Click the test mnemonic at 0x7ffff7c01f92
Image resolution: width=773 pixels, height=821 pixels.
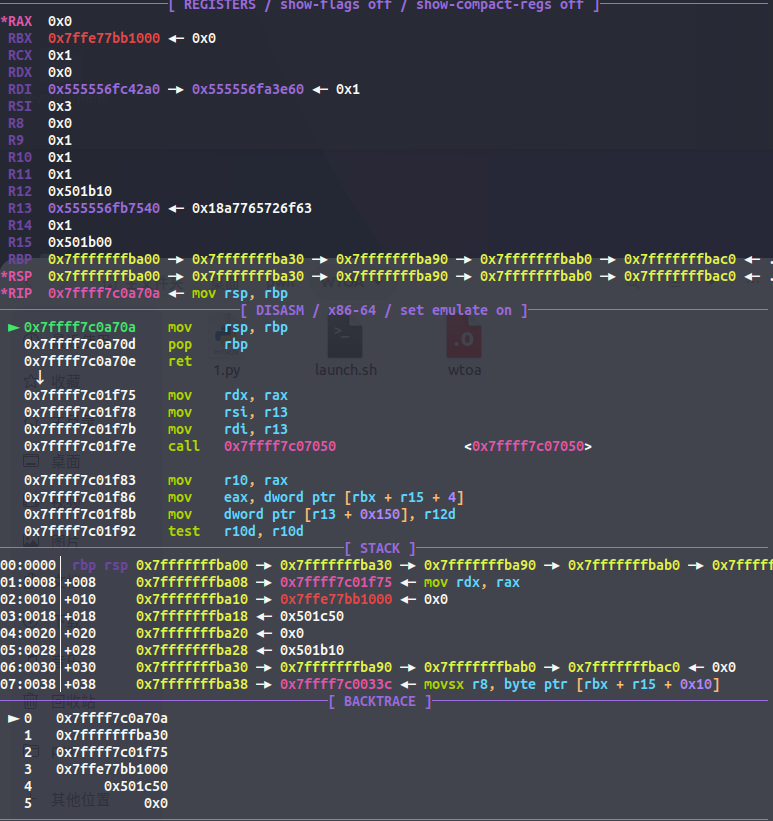[x=184, y=532]
